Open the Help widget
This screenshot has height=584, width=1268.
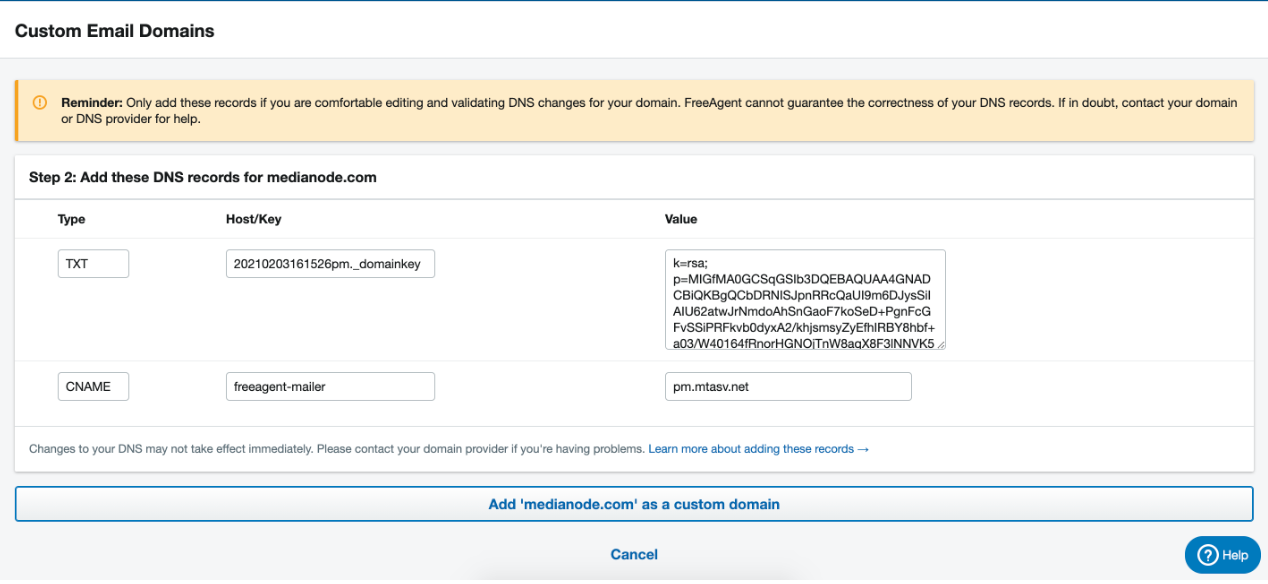tap(1221, 555)
